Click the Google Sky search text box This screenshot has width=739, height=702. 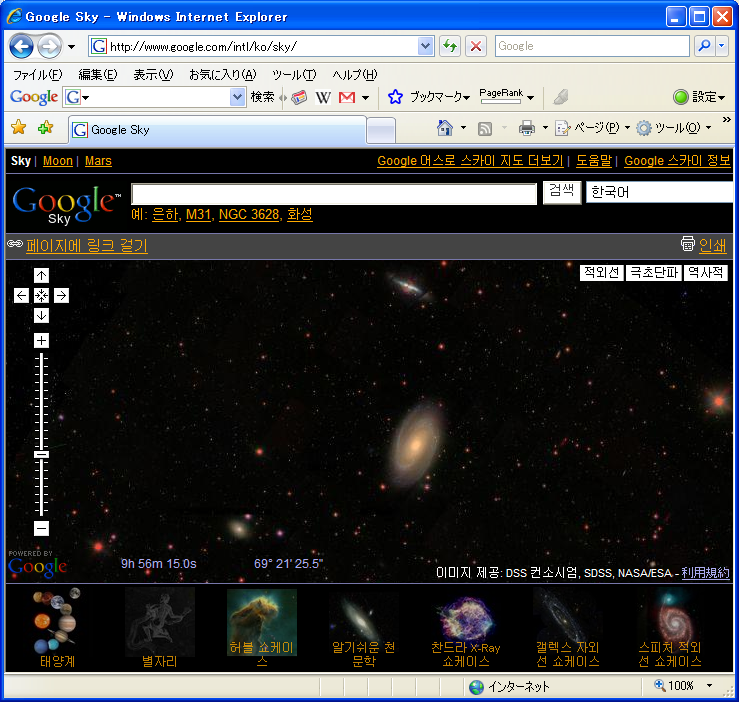point(334,194)
